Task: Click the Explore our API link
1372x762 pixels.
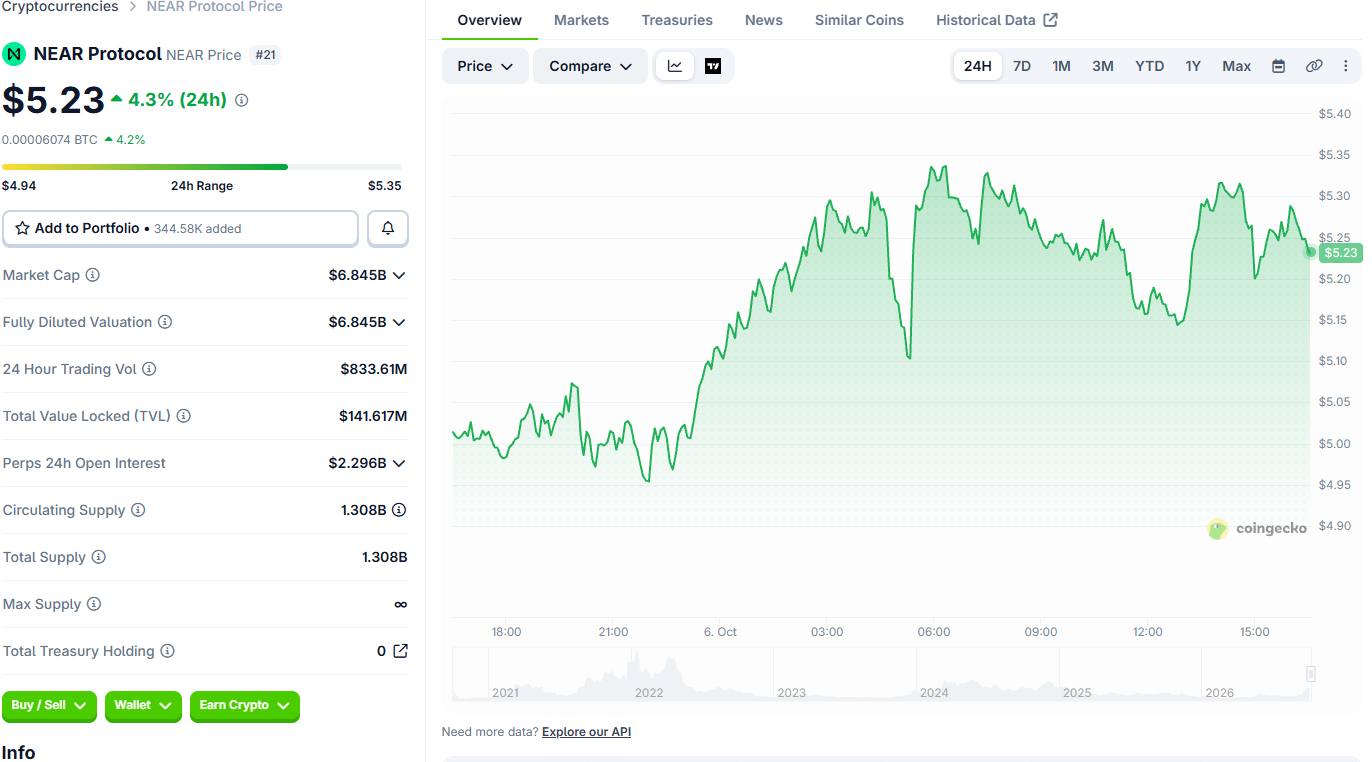Action: tap(586, 732)
